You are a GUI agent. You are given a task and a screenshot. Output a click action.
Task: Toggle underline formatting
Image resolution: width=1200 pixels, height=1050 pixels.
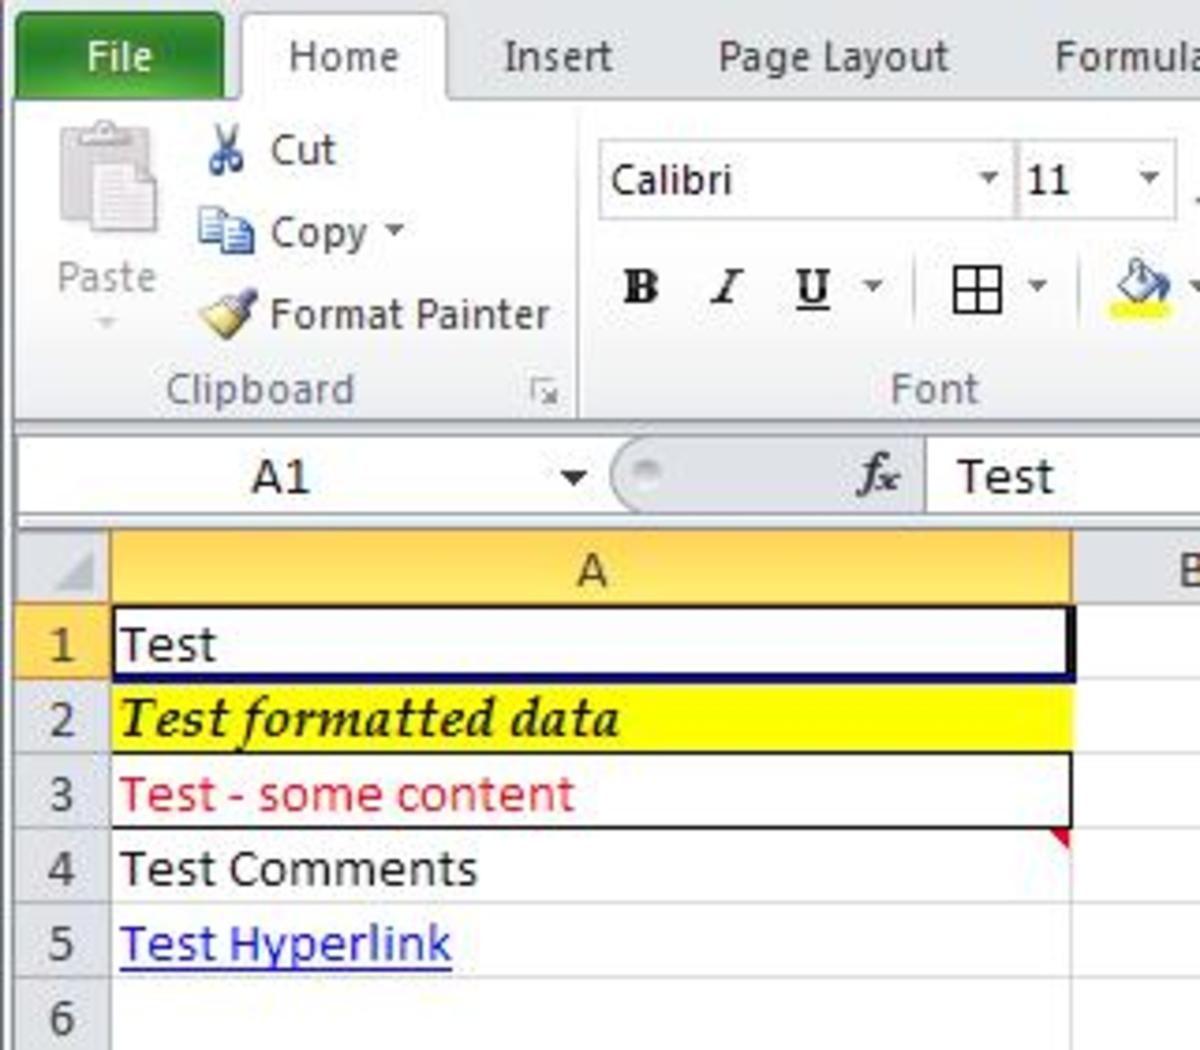810,289
